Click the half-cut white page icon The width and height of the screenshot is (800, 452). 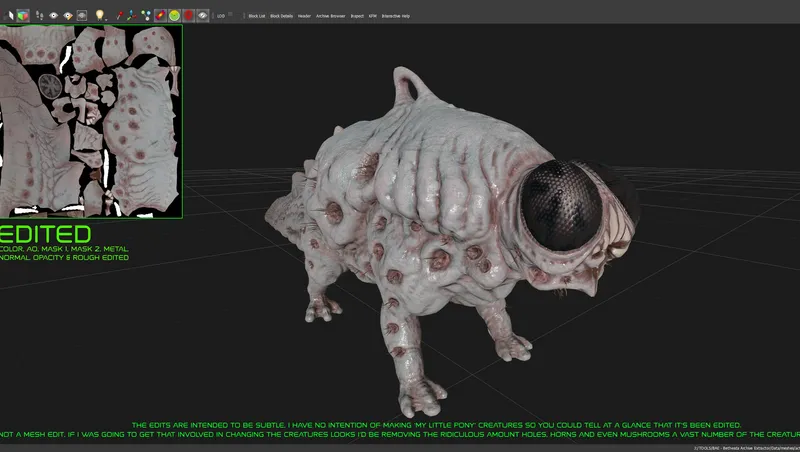9,16
